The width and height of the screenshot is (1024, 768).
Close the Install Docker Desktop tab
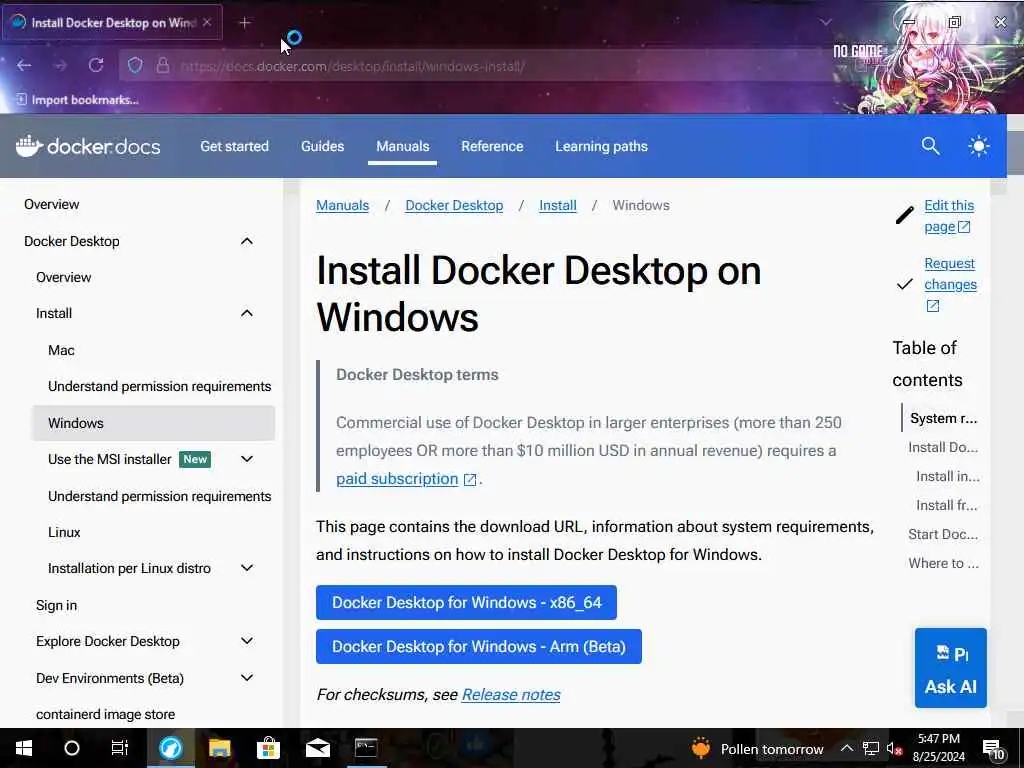tap(206, 22)
